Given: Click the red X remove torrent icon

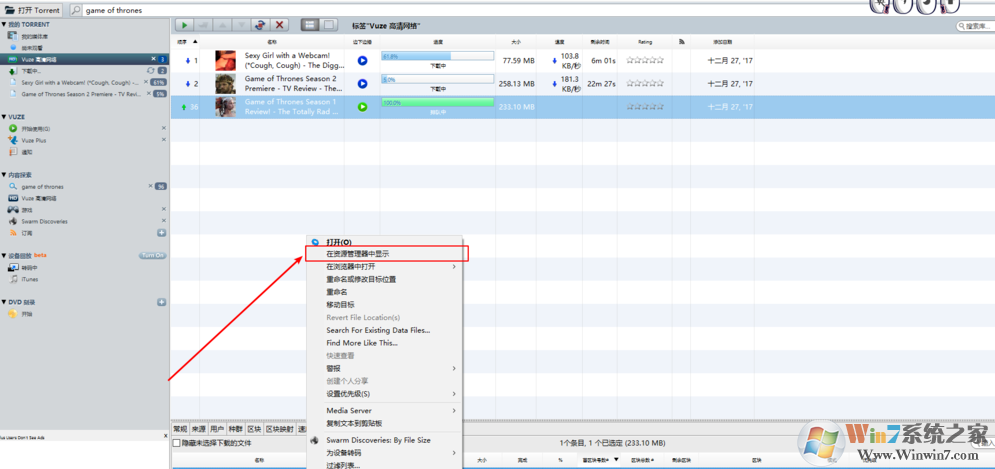Looking at the screenshot, I should [x=280, y=25].
